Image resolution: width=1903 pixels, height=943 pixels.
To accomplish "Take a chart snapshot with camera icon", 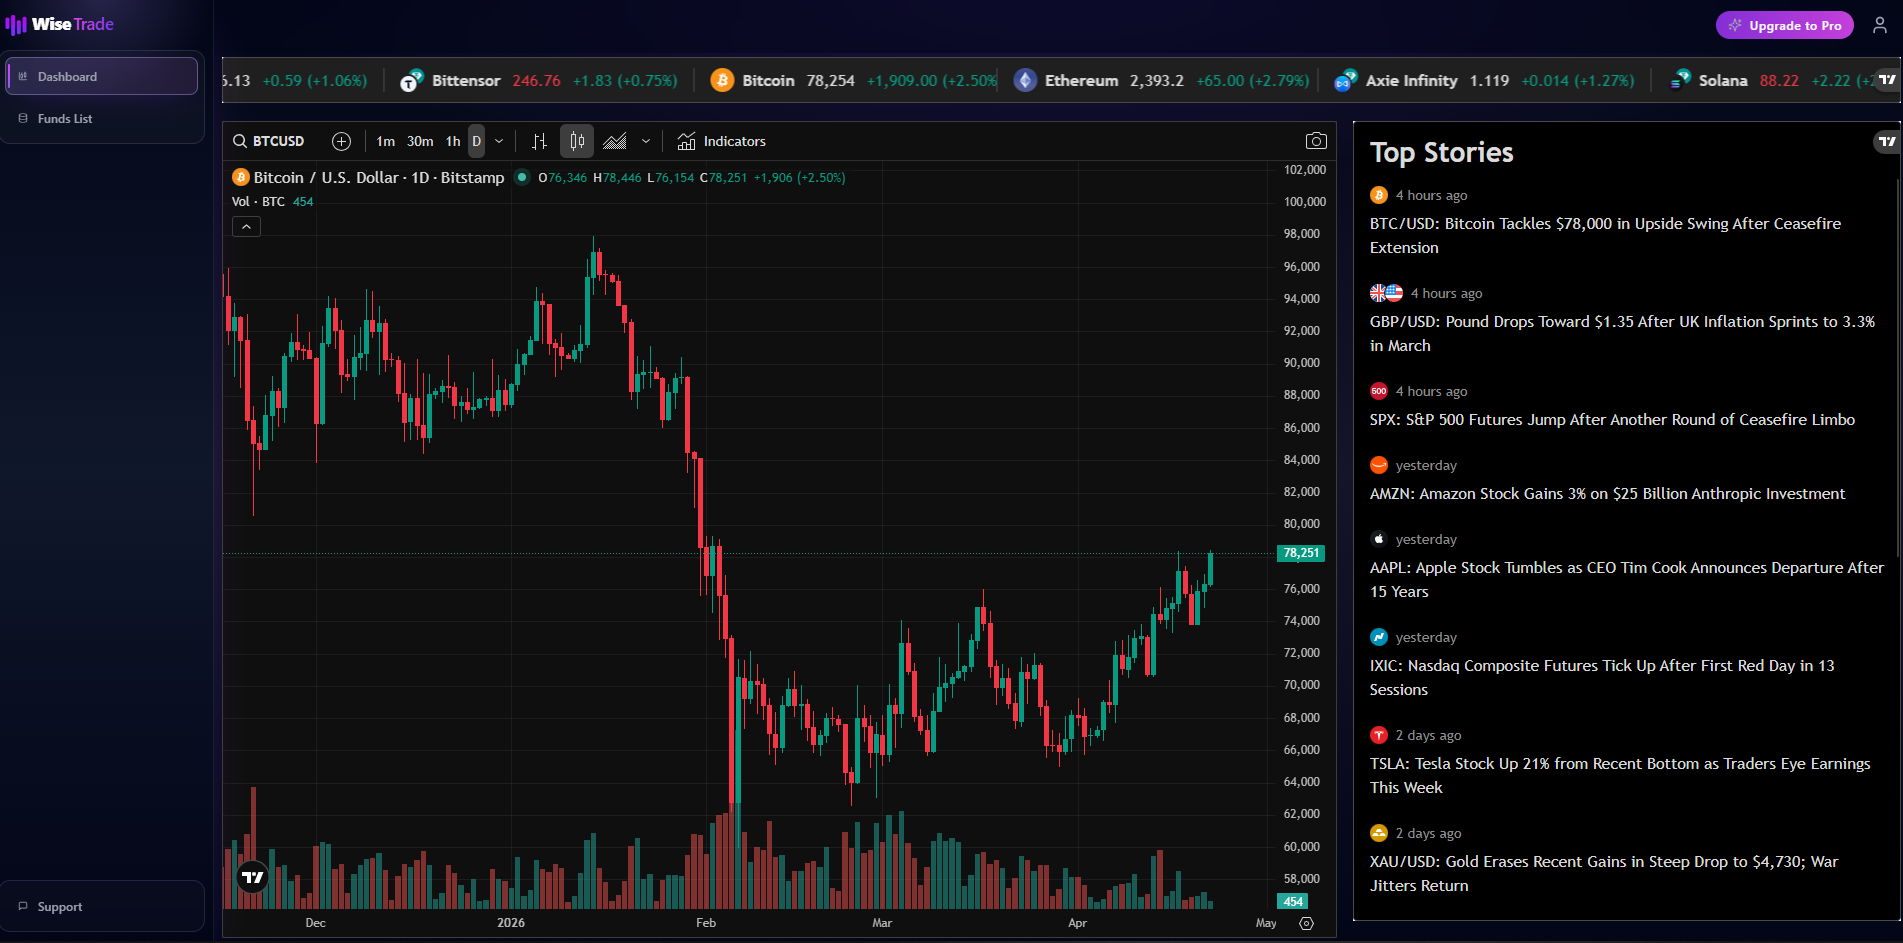I will click(x=1316, y=141).
